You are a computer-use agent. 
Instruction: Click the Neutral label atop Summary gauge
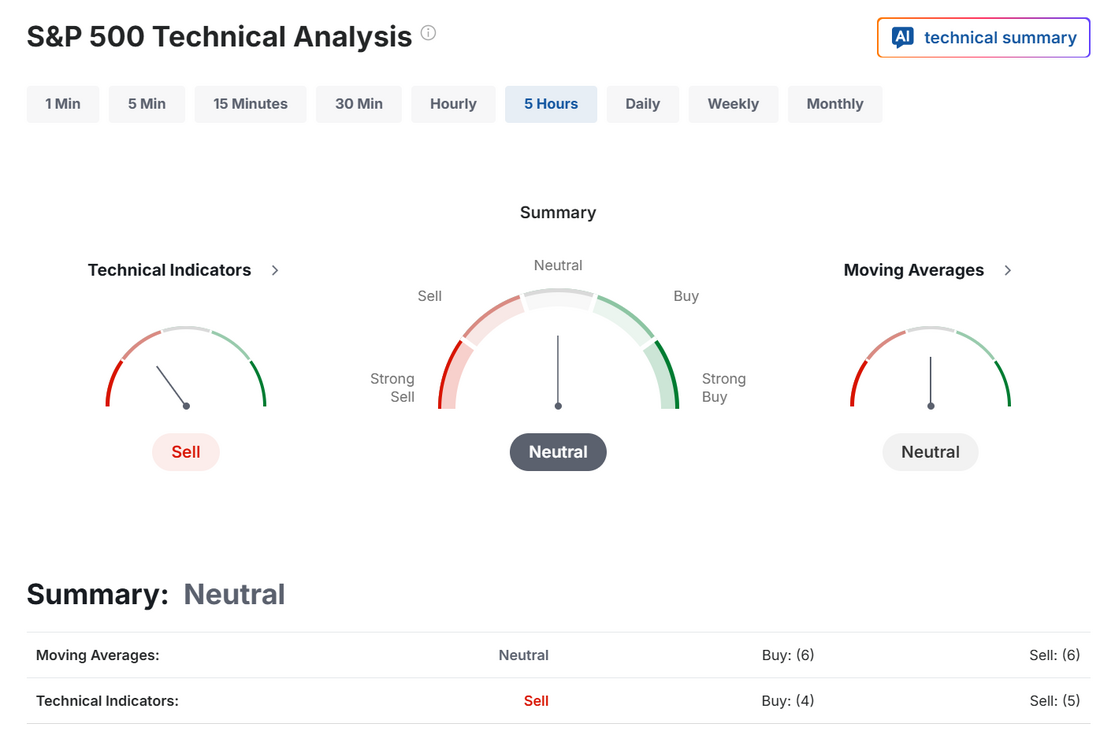558,265
